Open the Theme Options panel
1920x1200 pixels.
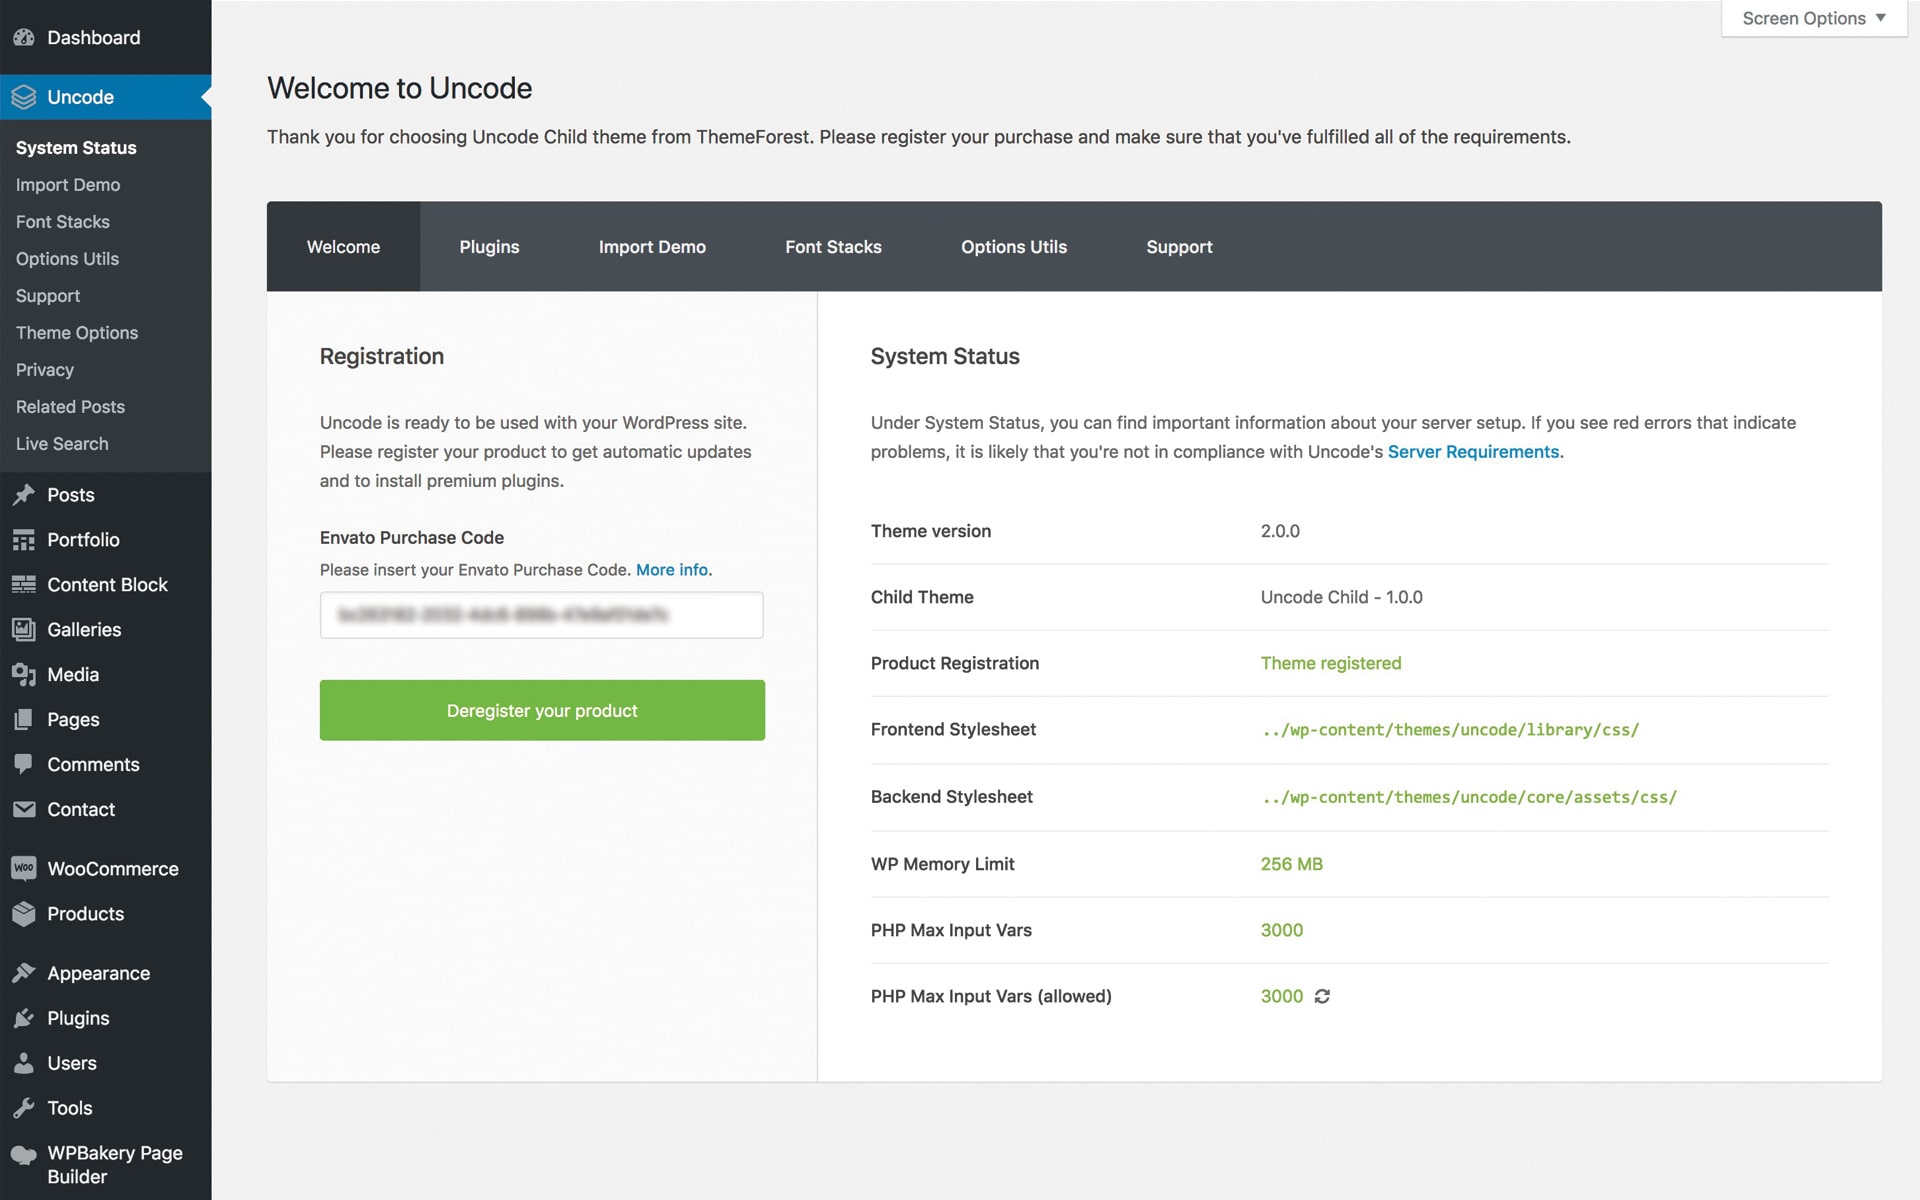point(76,332)
